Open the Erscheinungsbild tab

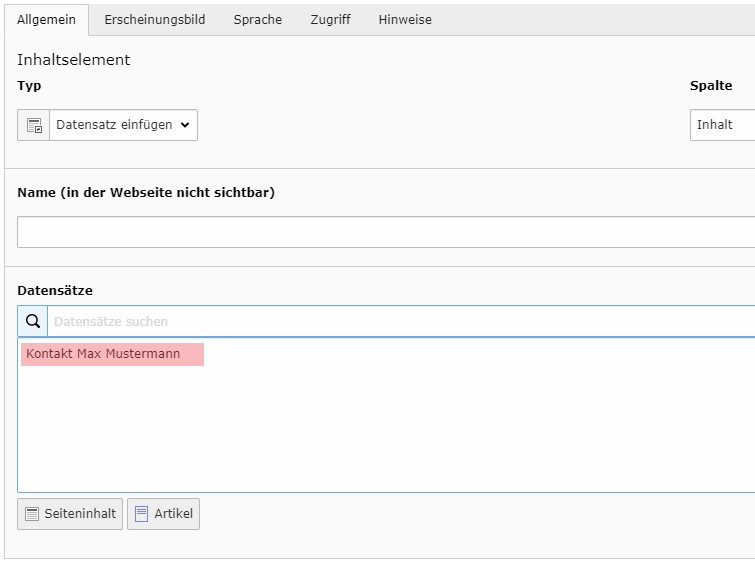(x=154, y=20)
